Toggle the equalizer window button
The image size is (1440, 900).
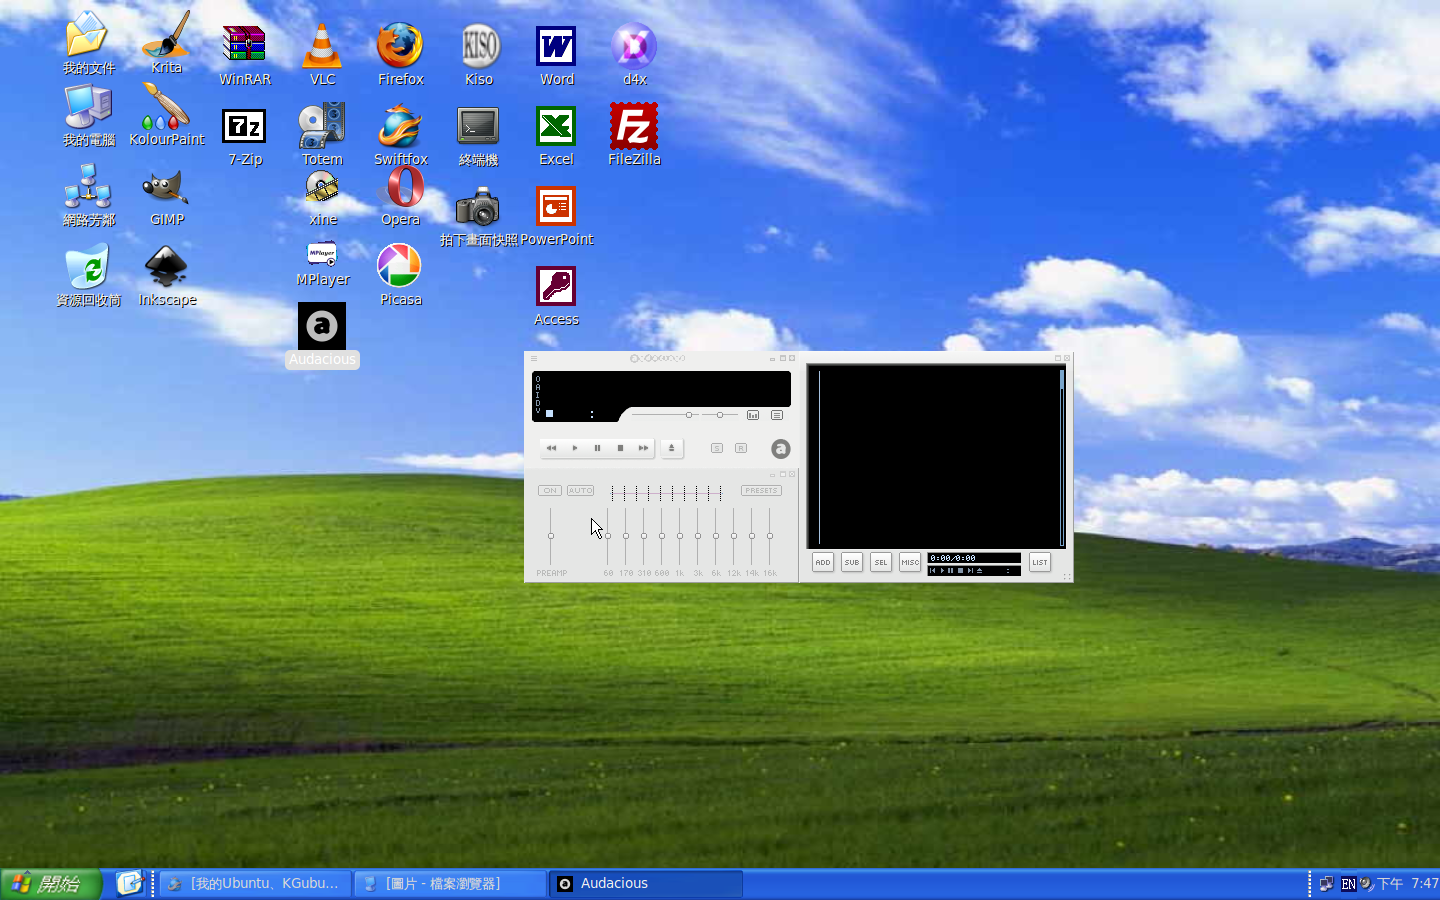click(x=753, y=415)
